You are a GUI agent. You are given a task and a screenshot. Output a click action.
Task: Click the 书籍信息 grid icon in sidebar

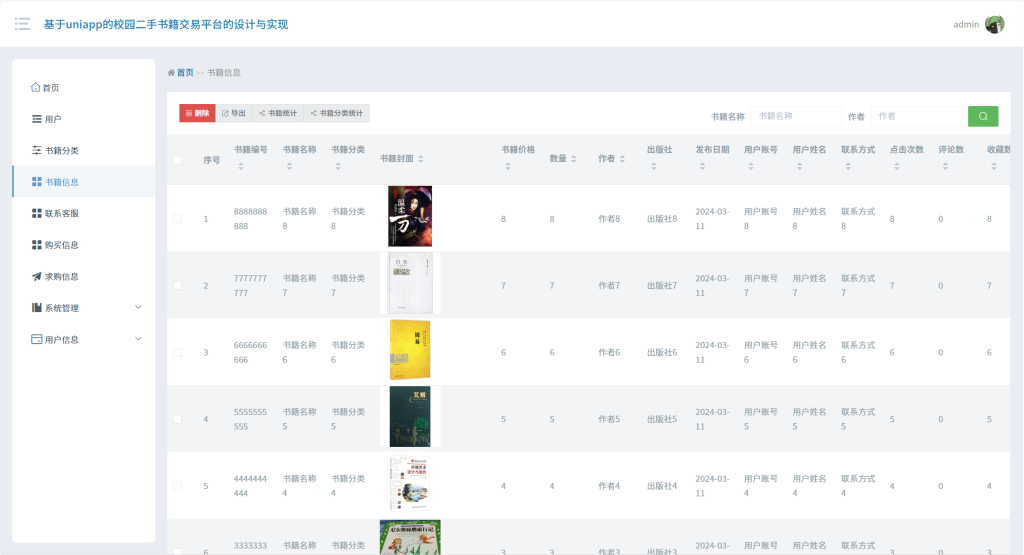[x=37, y=182]
